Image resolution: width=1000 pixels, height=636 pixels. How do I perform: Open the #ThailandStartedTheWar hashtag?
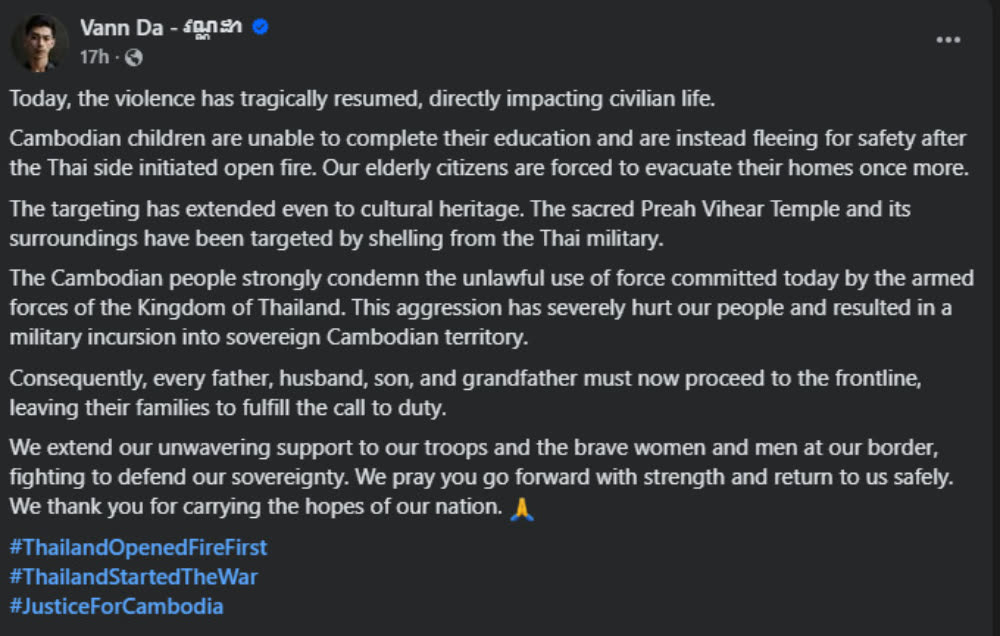point(133,577)
